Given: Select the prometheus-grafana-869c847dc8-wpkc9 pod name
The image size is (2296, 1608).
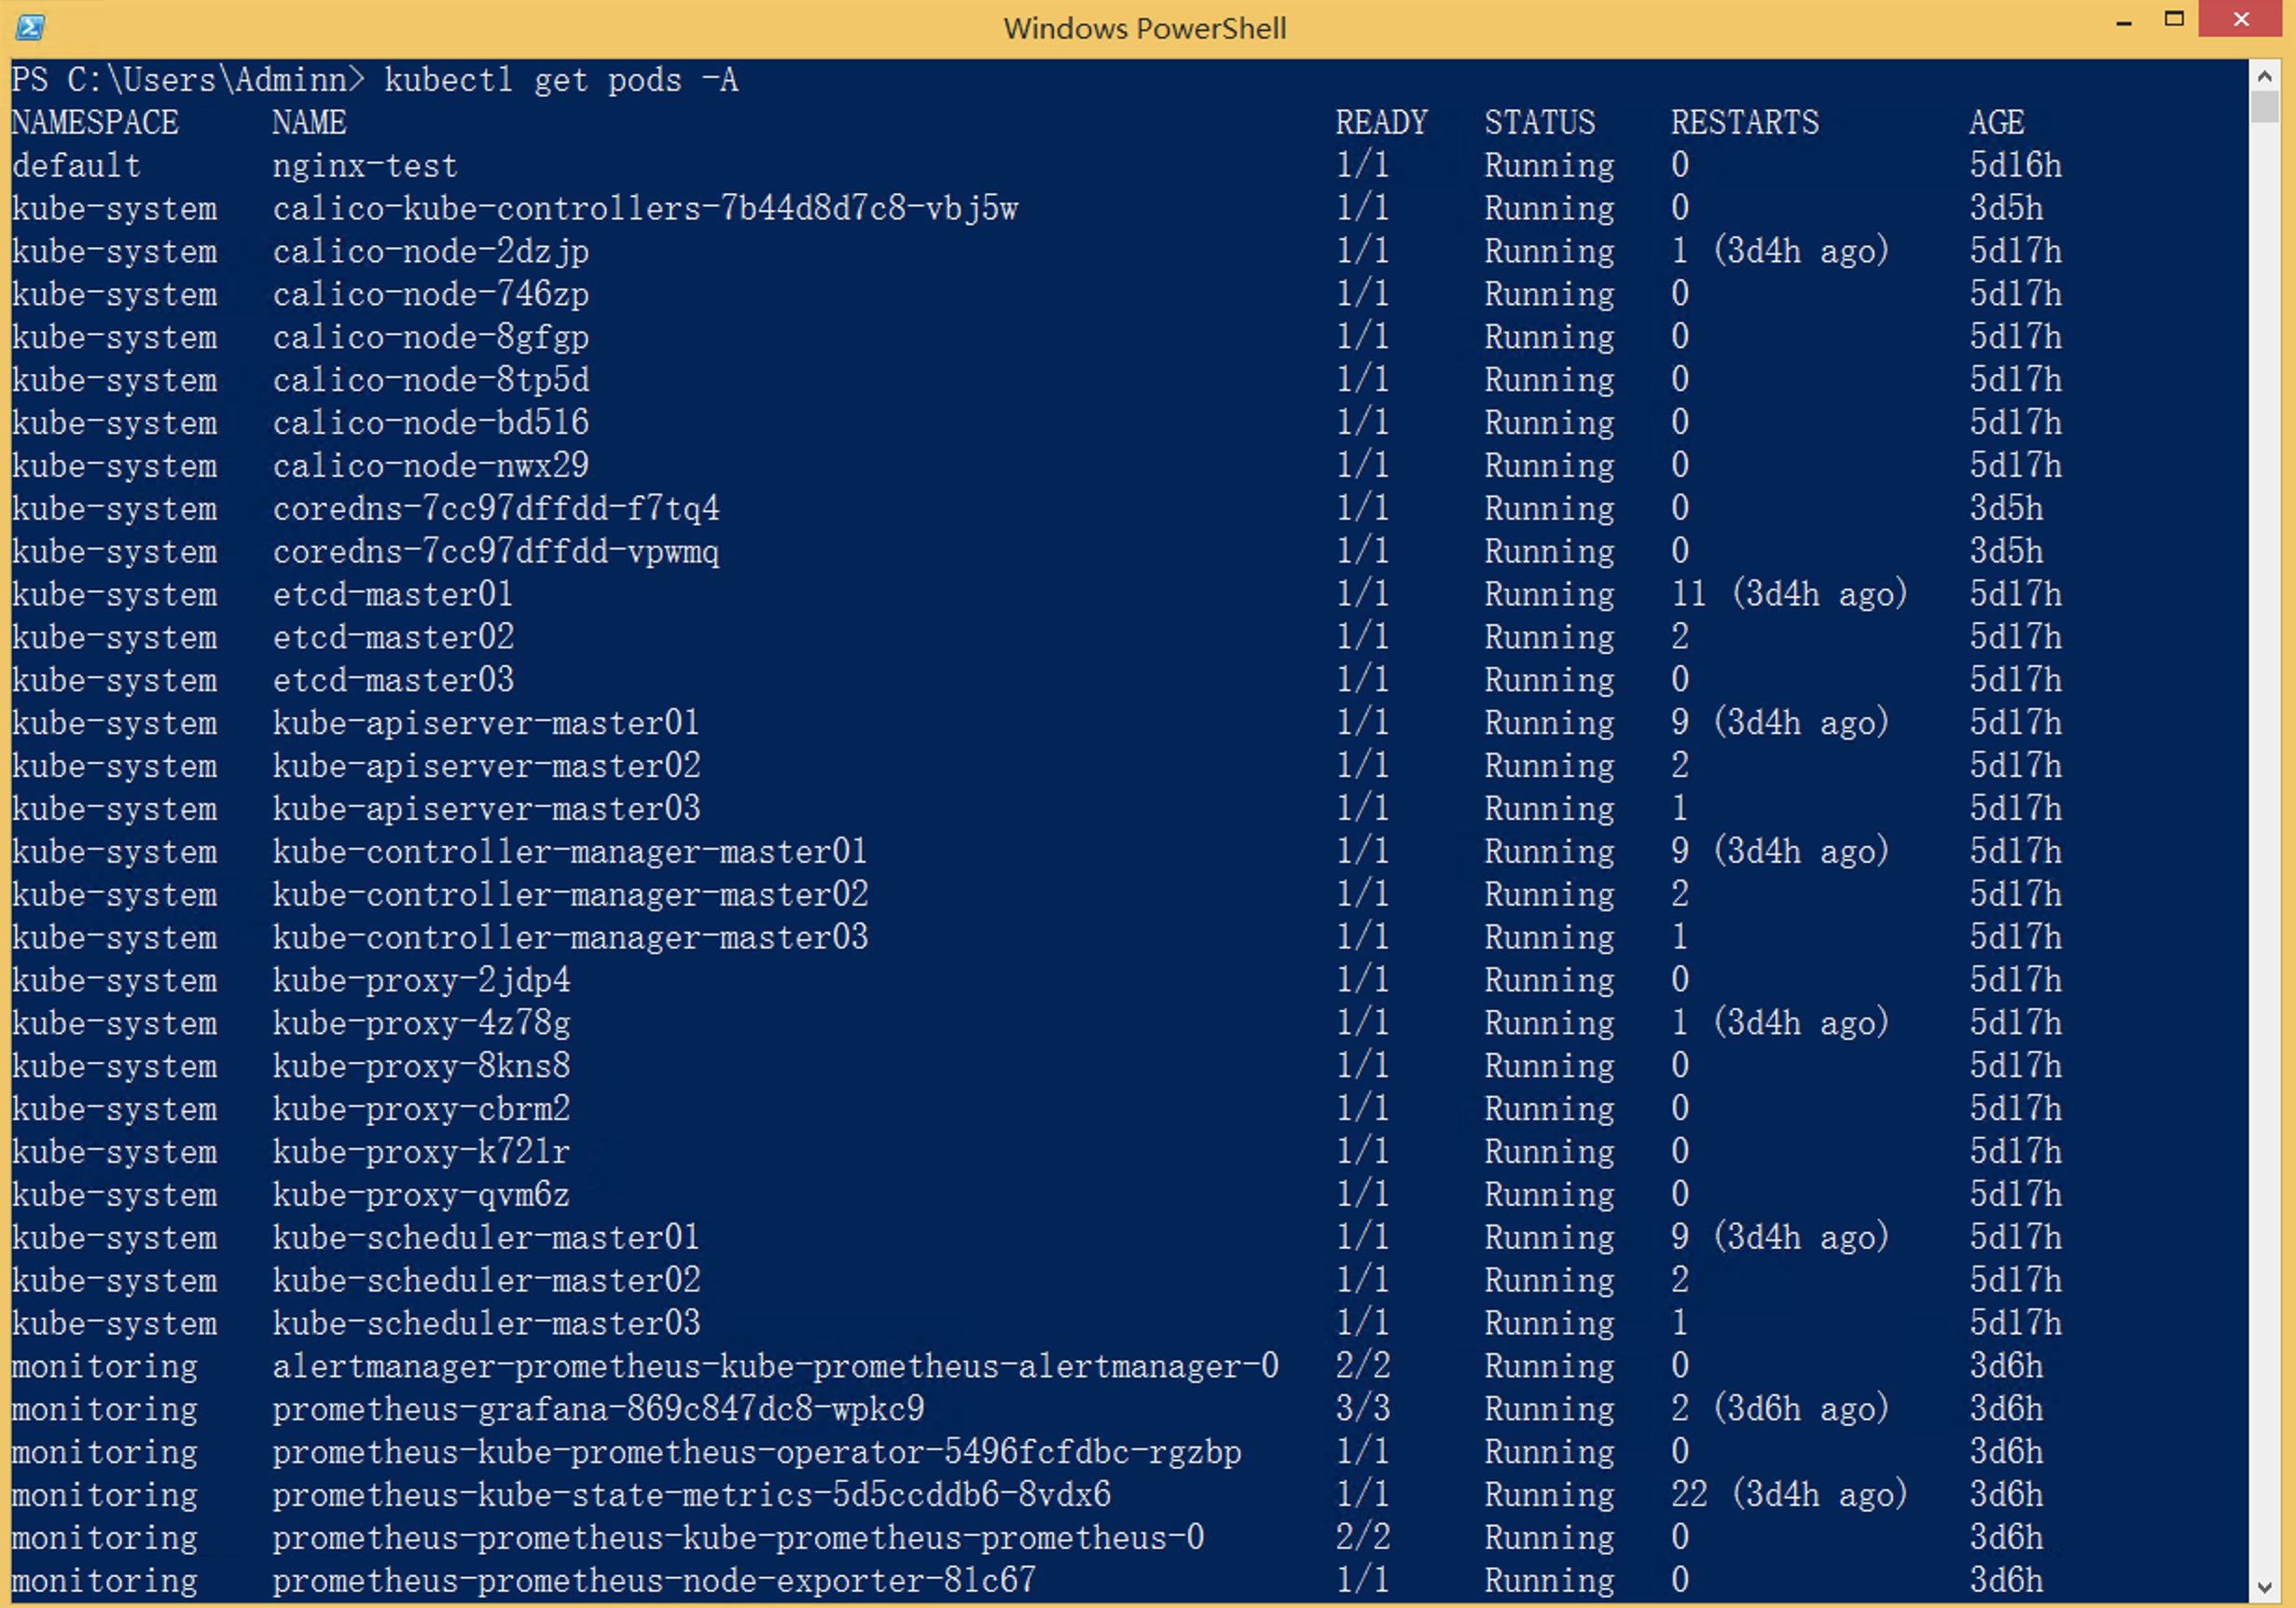Looking at the screenshot, I should coord(598,1410).
